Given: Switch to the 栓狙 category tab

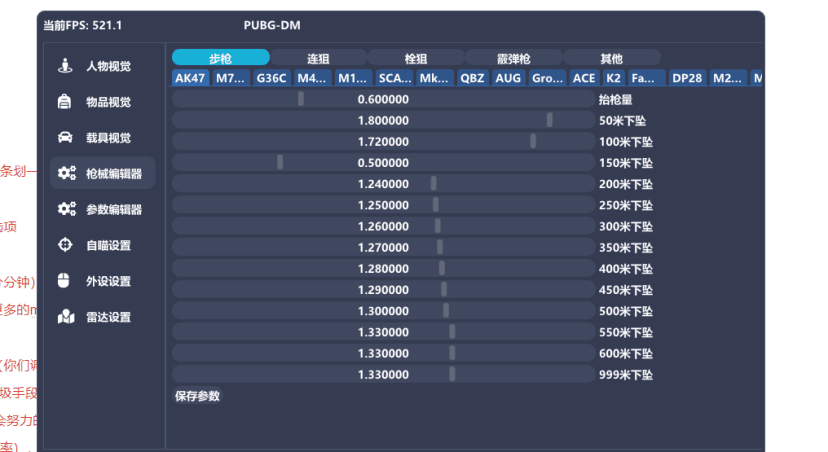Looking at the screenshot, I should pyautogui.click(x=416, y=58).
